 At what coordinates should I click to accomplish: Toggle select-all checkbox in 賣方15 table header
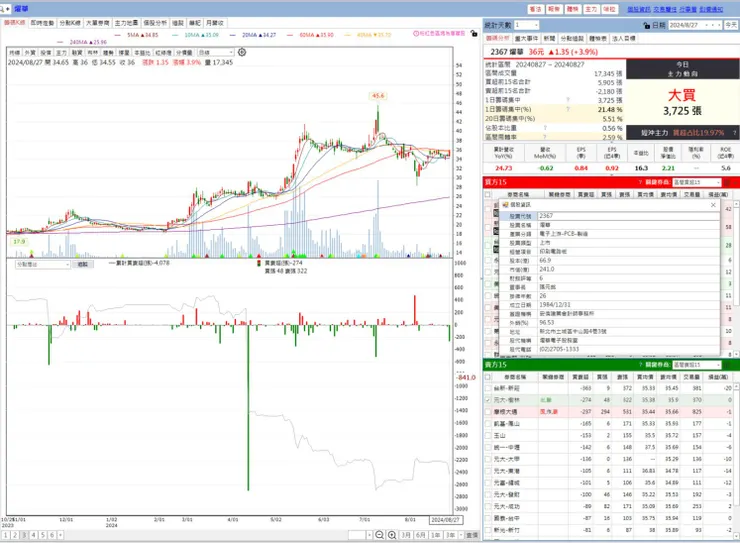point(488,377)
